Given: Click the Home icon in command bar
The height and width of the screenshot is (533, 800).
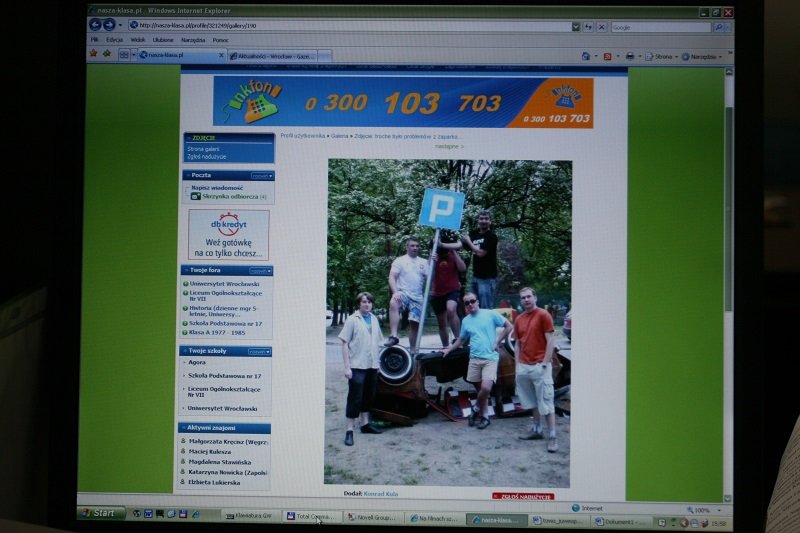Looking at the screenshot, I should pyautogui.click(x=586, y=56).
